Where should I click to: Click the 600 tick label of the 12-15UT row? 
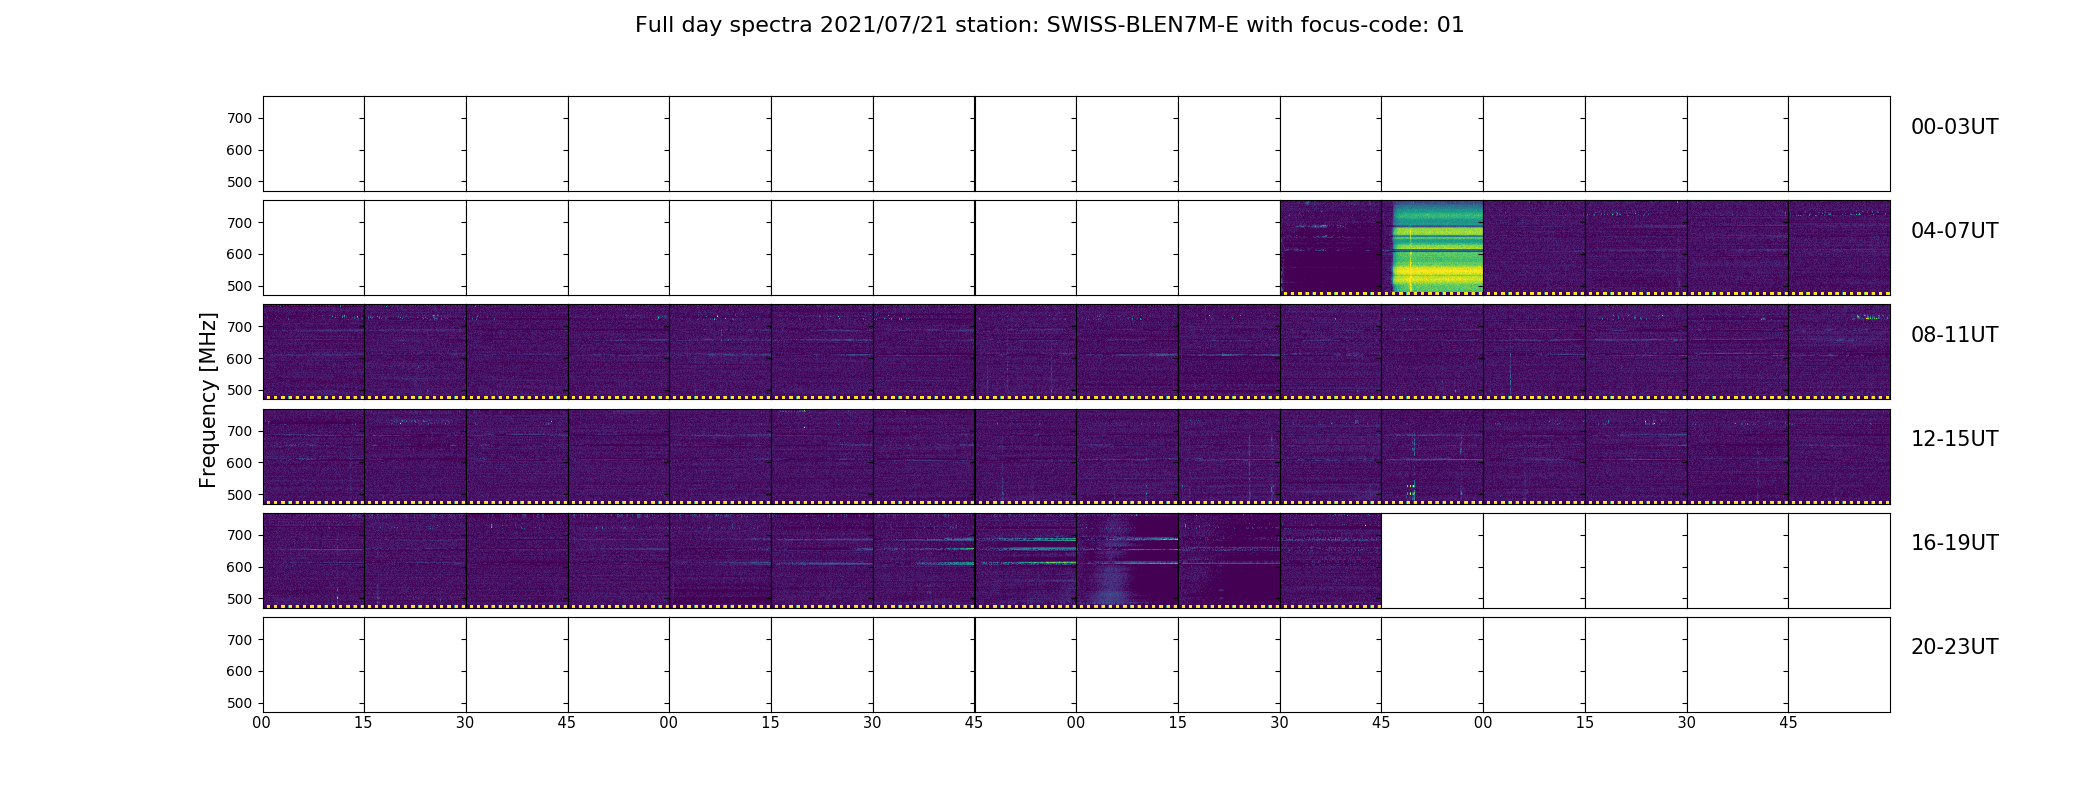239,463
